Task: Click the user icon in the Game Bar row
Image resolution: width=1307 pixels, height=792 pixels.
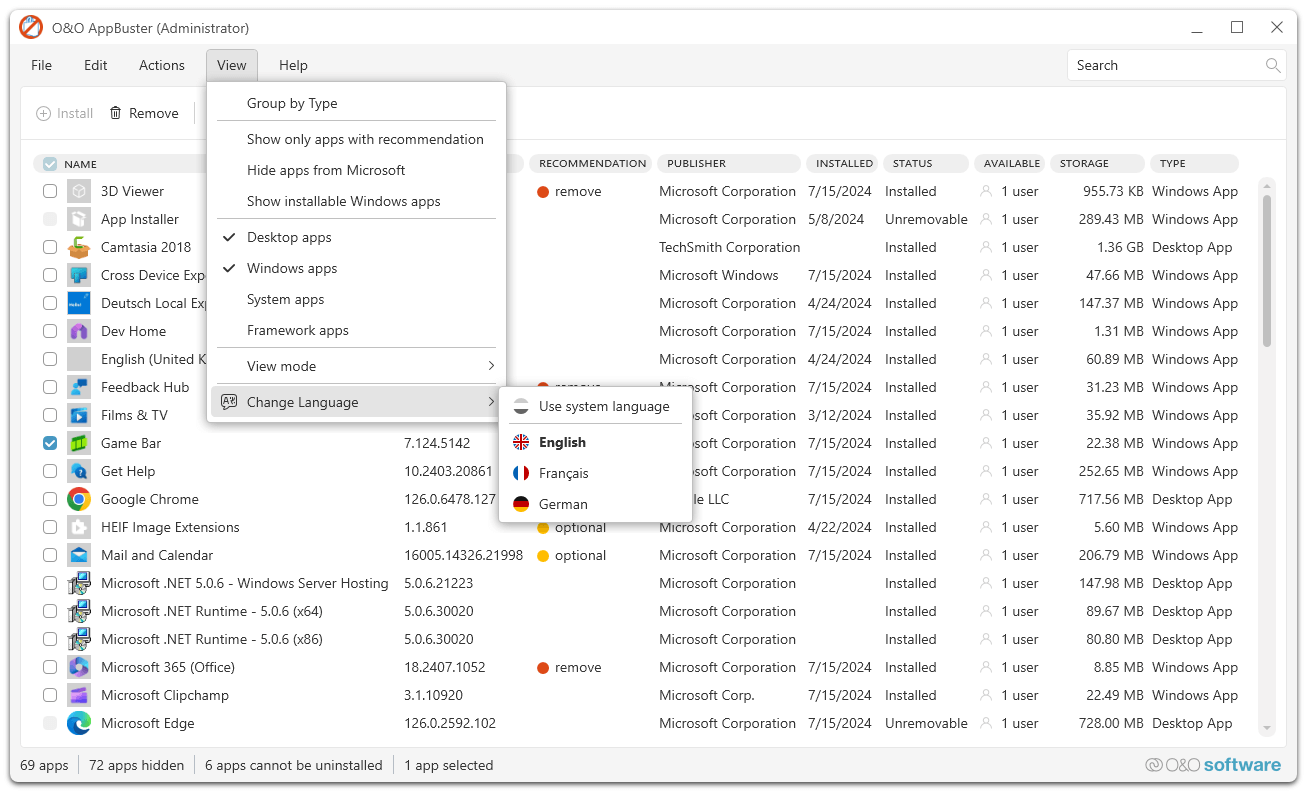Action: tap(987, 443)
